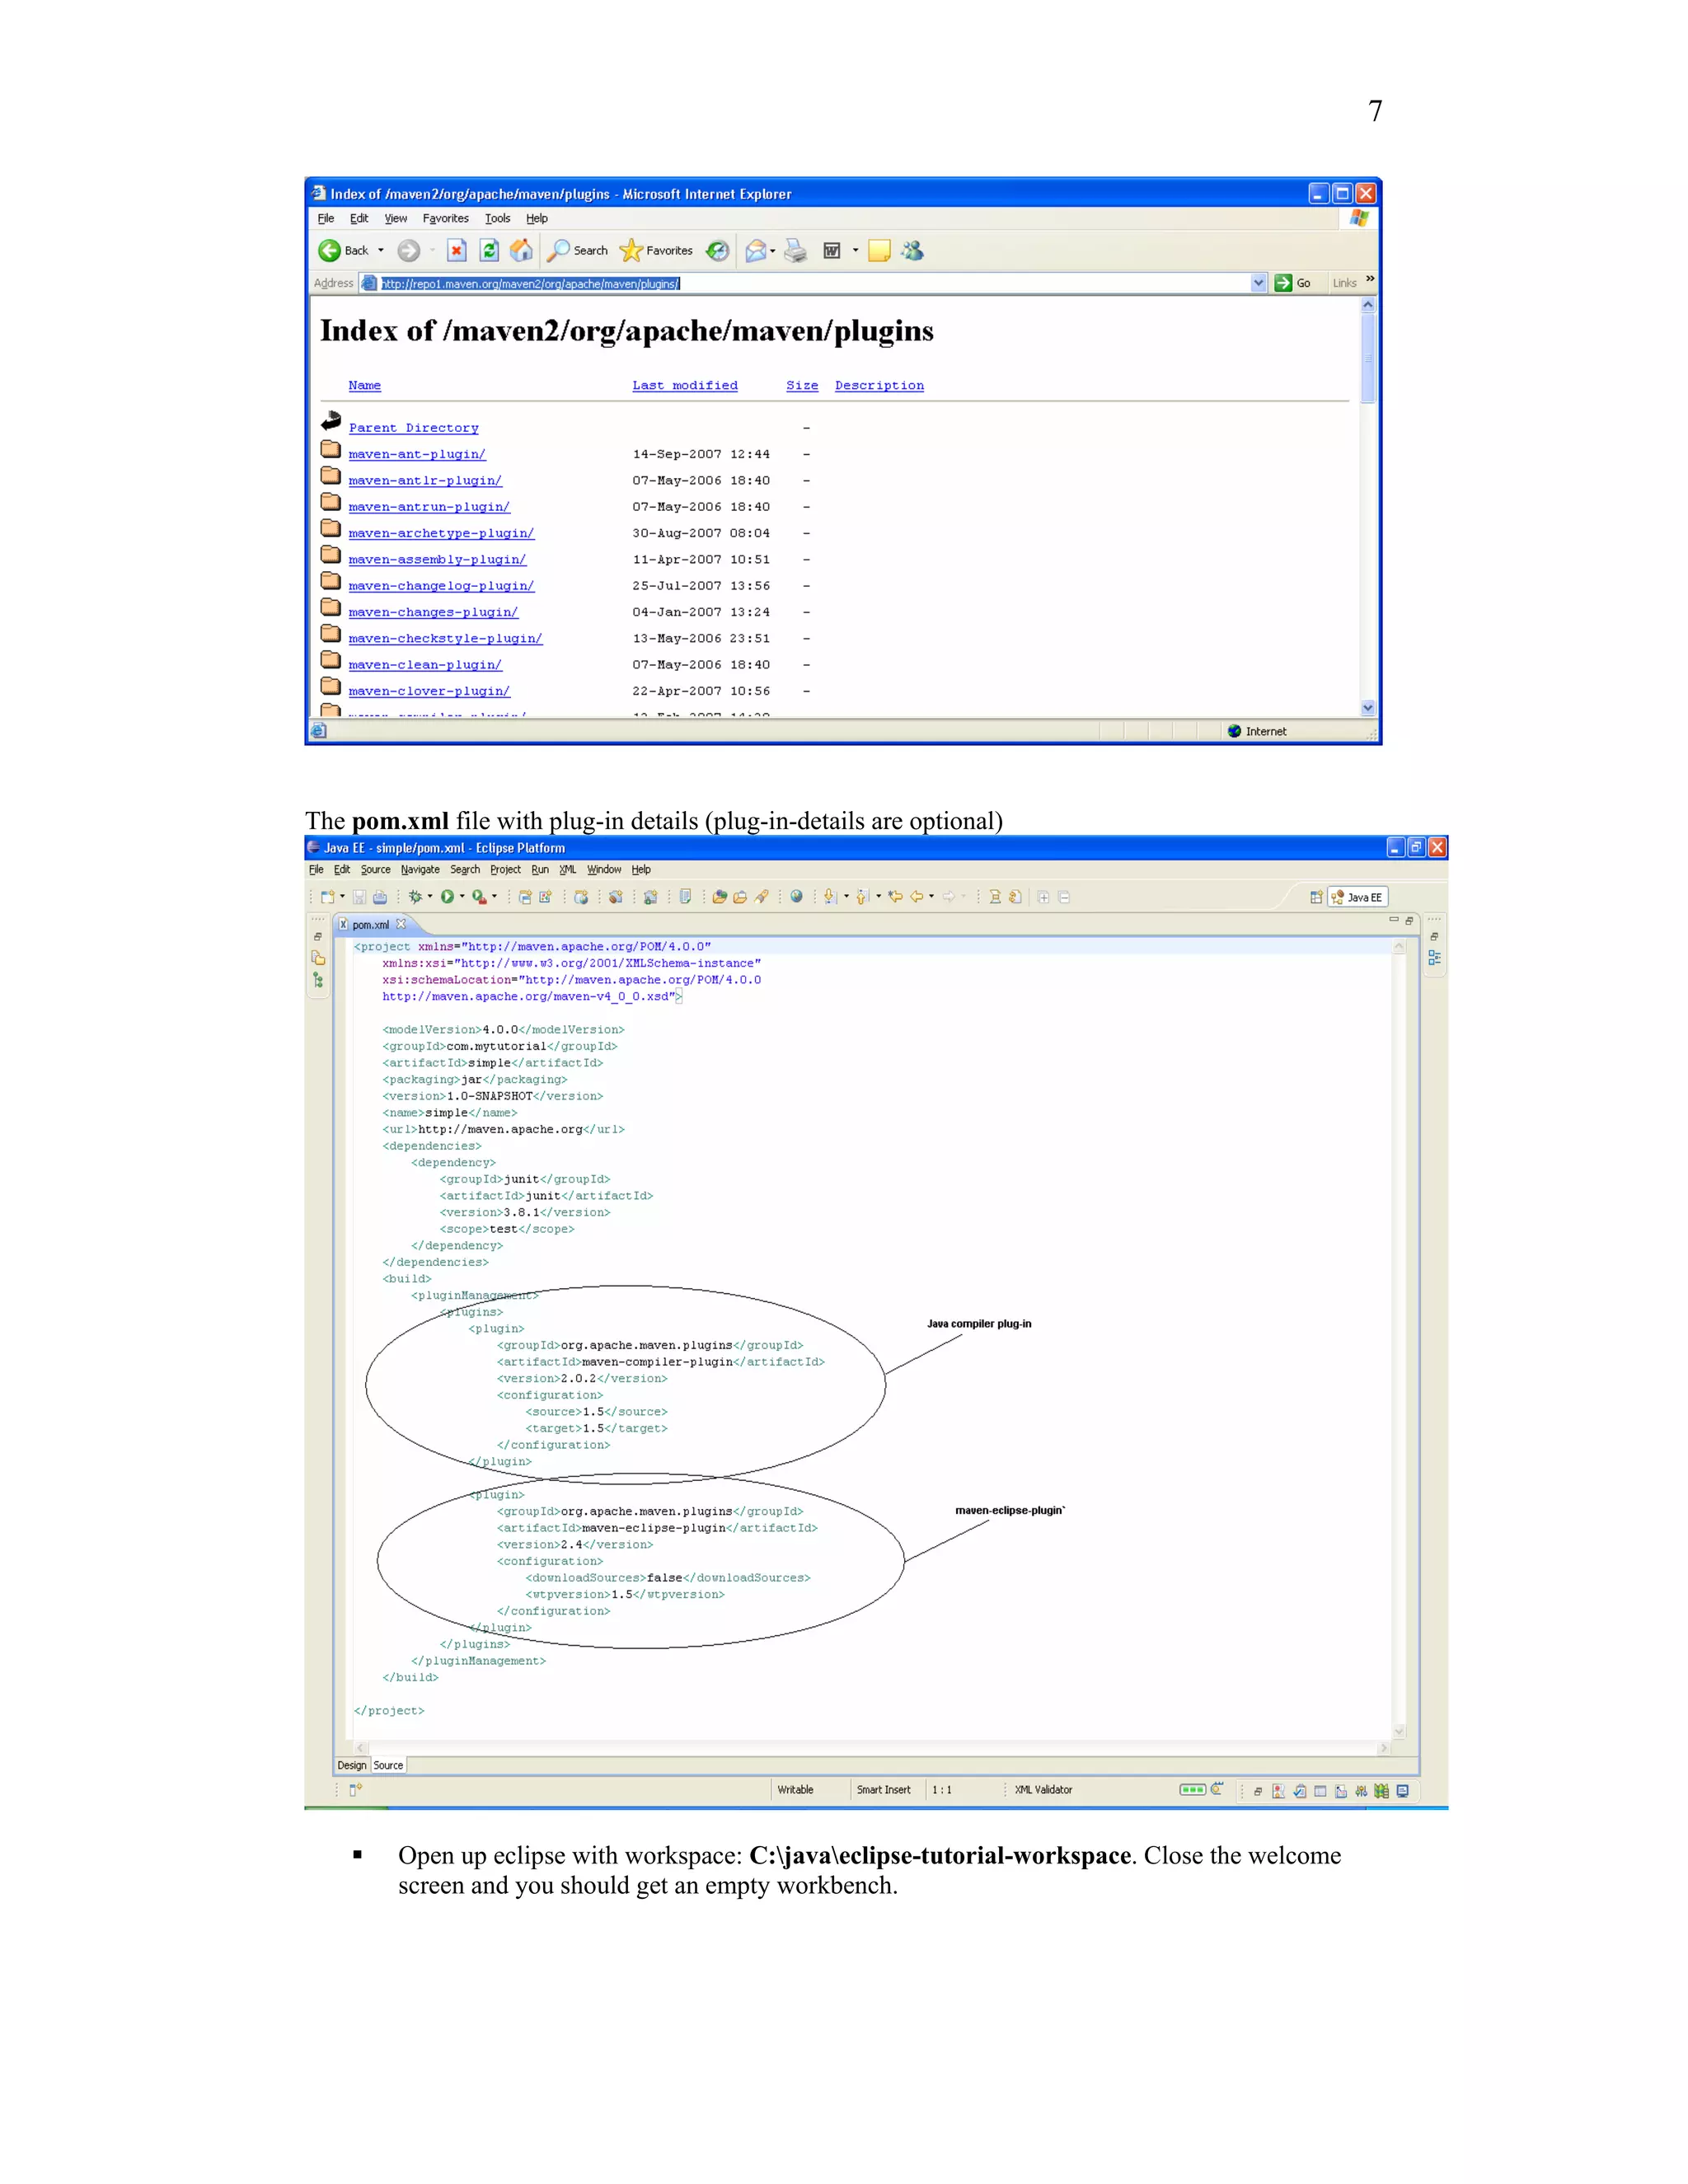Open the Navigate menu in Eclipse
The width and height of the screenshot is (1688, 2184).
[420, 870]
